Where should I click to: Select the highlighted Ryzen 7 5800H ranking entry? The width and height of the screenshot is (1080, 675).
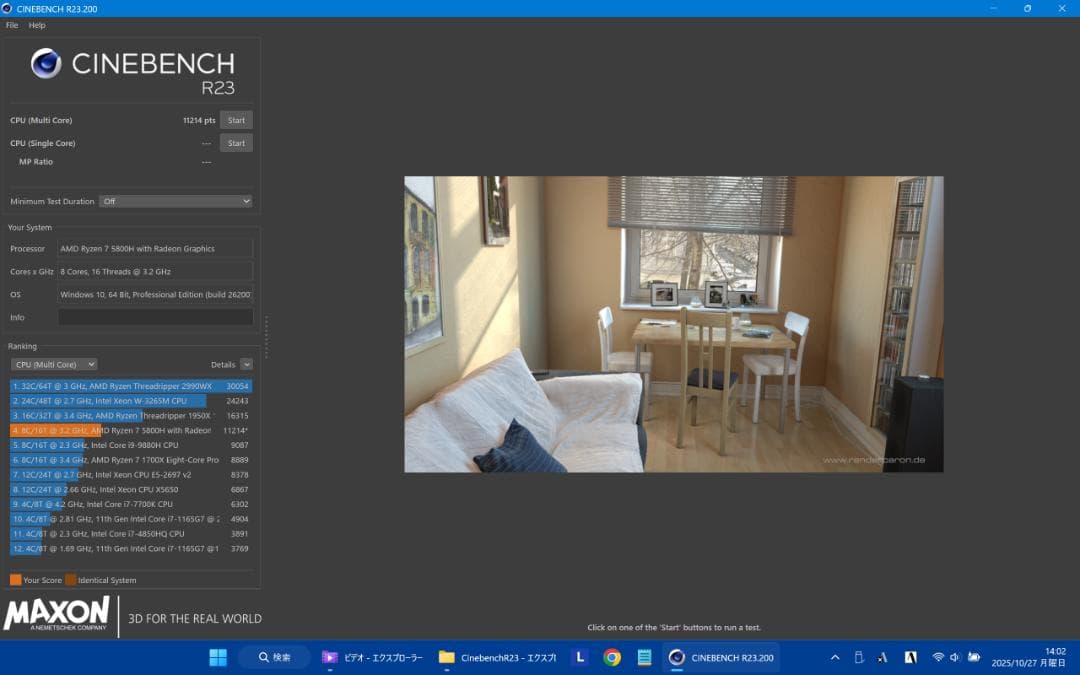point(130,430)
